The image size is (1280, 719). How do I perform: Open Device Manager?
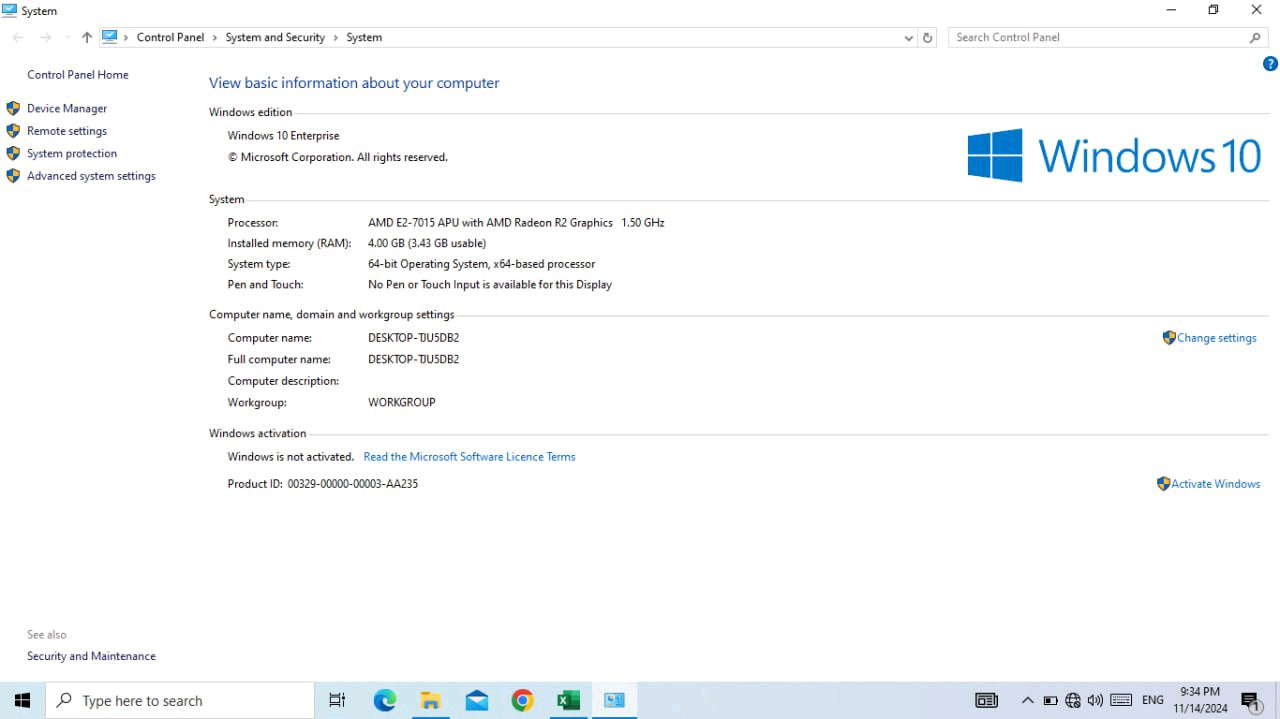67,108
